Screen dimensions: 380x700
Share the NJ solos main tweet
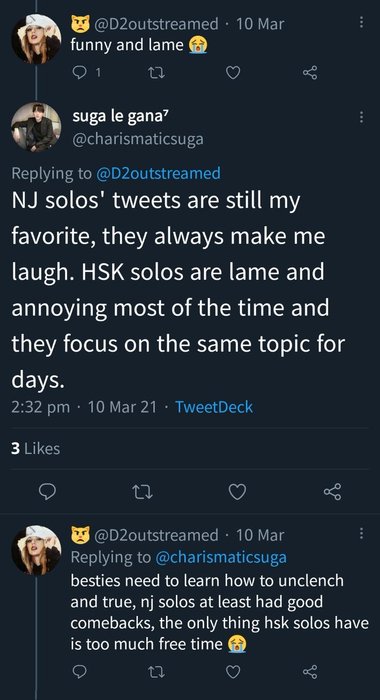[332, 492]
